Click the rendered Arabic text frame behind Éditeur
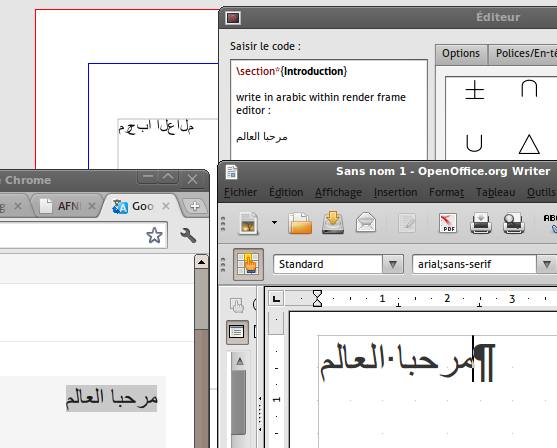The image size is (557, 448). tap(156, 127)
